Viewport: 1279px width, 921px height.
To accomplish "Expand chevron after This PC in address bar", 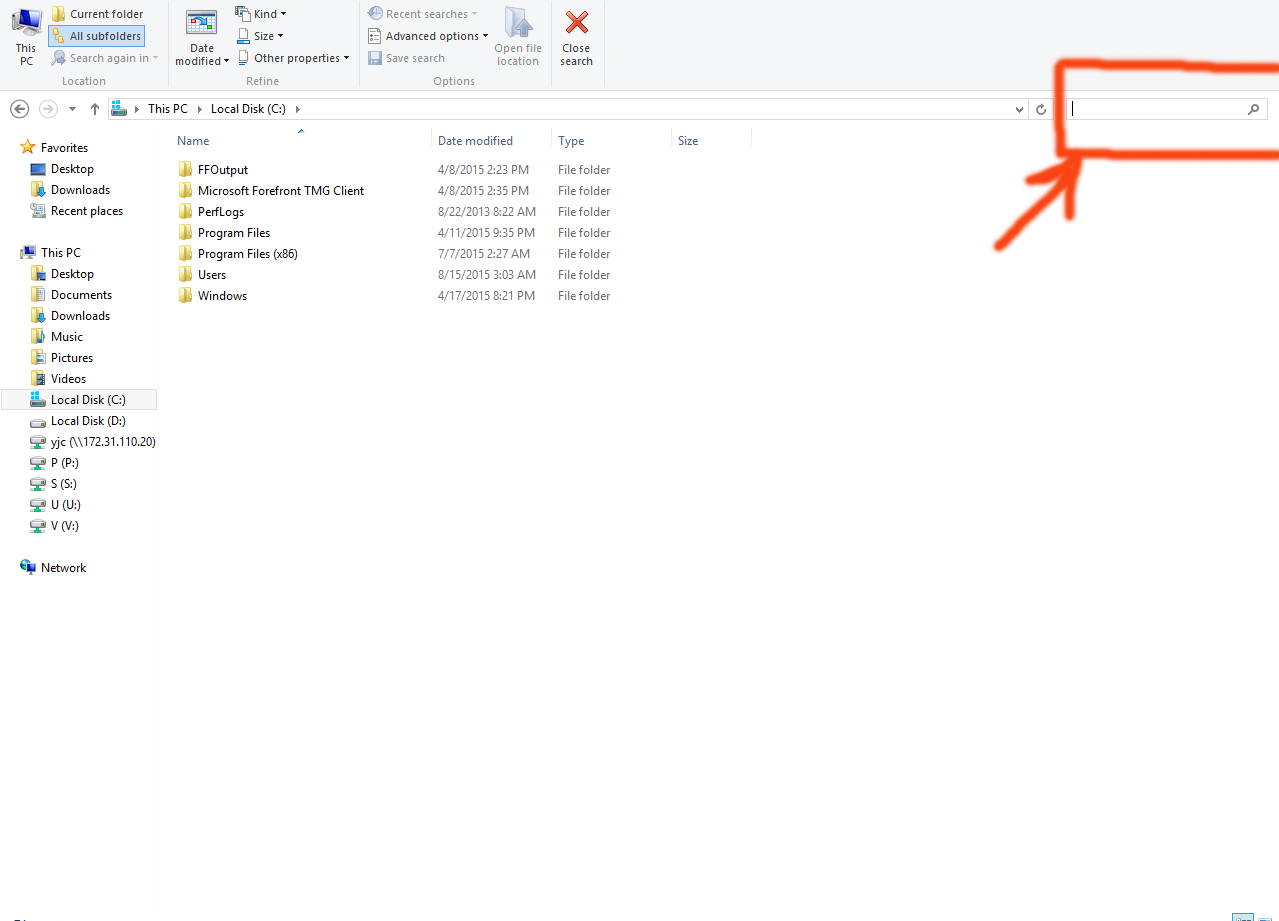I will tap(199, 109).
